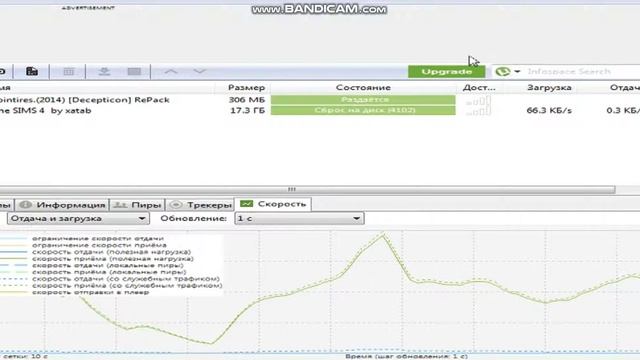Viewport: 640px width, 360px height.
Task: Switch to the Пиры tab
Action: pos(138,204)
